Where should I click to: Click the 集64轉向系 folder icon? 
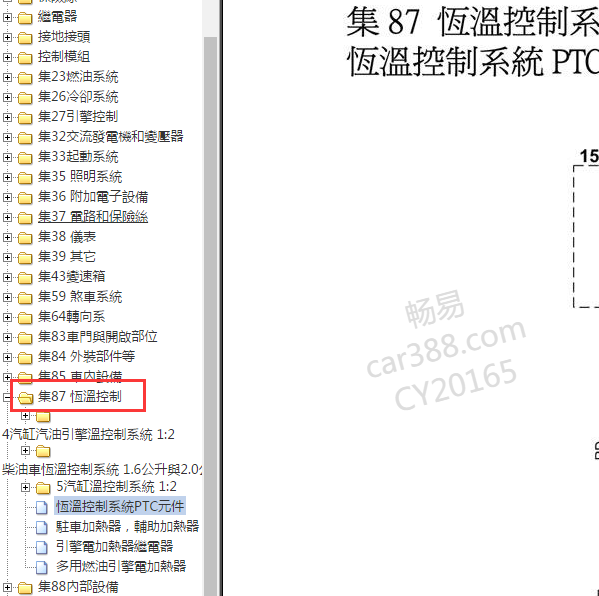25,317
